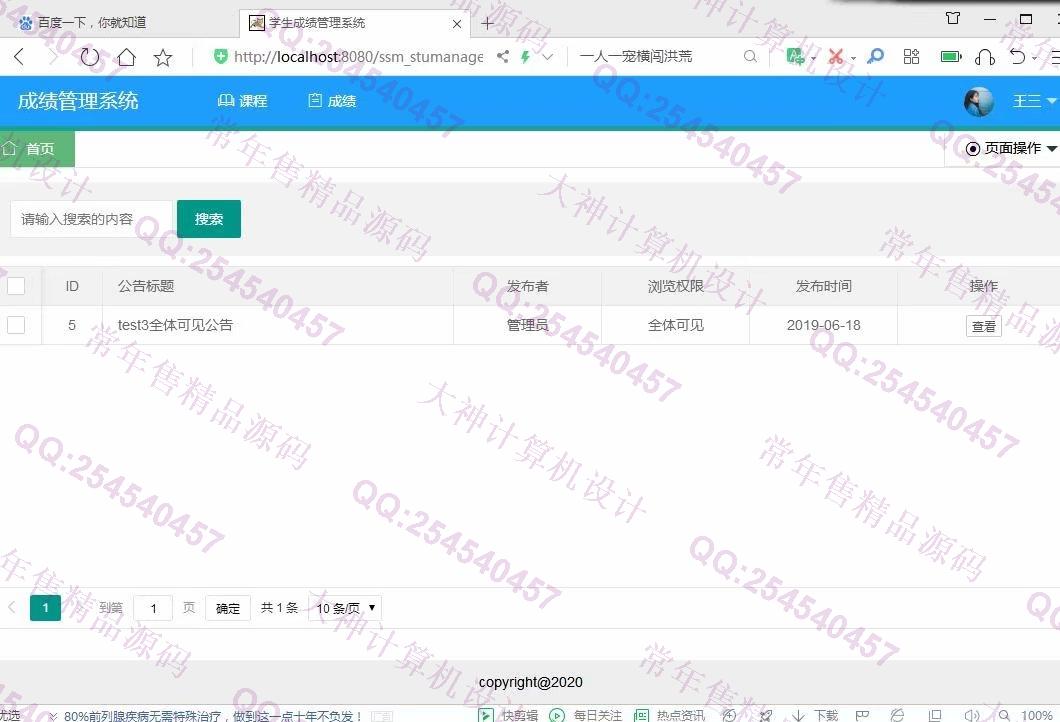
Task: Click the share icon in address bar
Action: [502, 57]
